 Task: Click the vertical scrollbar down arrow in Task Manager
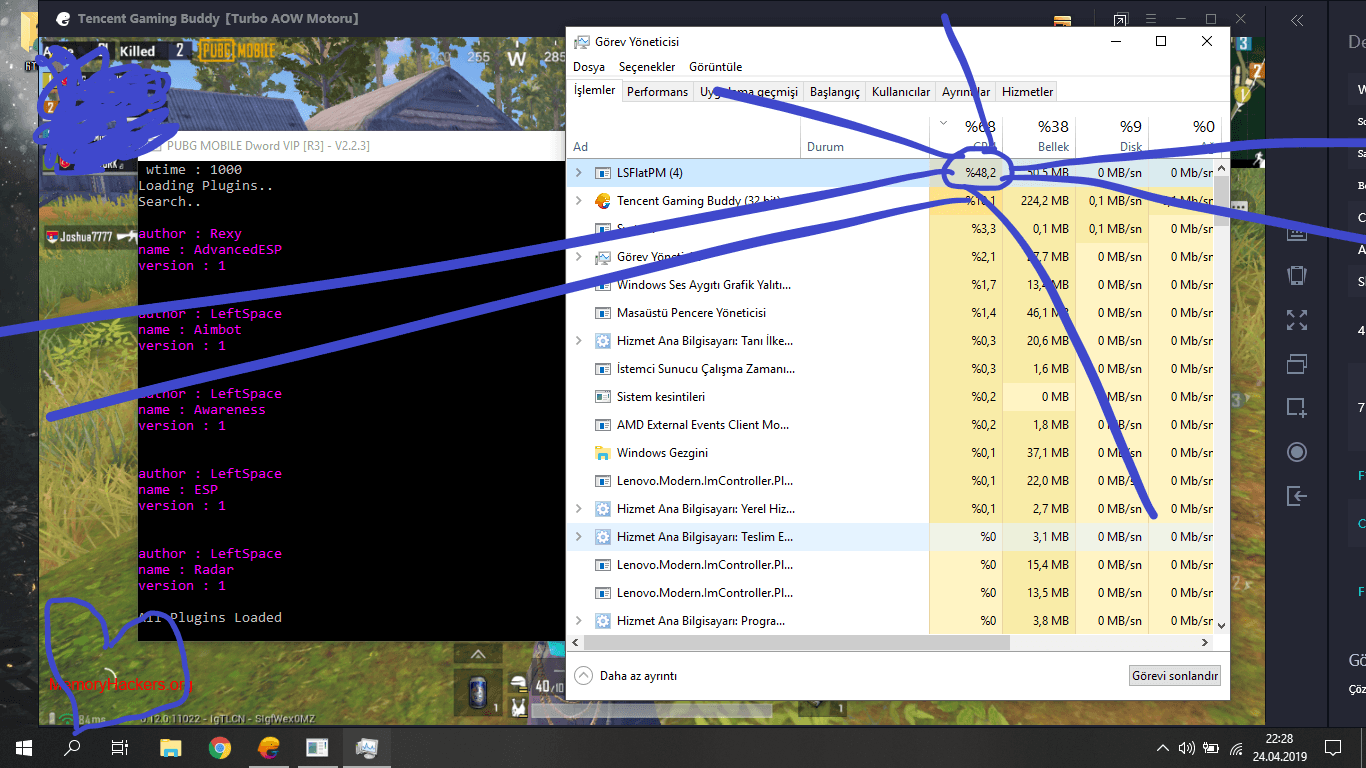pyautogui.click(x=1221, y=625)
